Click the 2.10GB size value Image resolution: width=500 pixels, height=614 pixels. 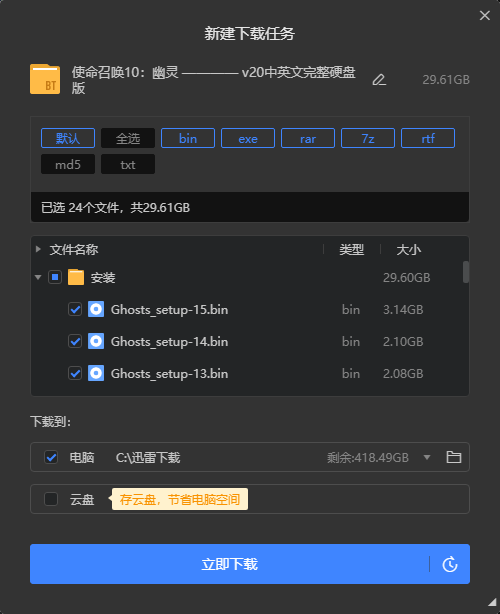pyautogui.click(x=403, y=342)
